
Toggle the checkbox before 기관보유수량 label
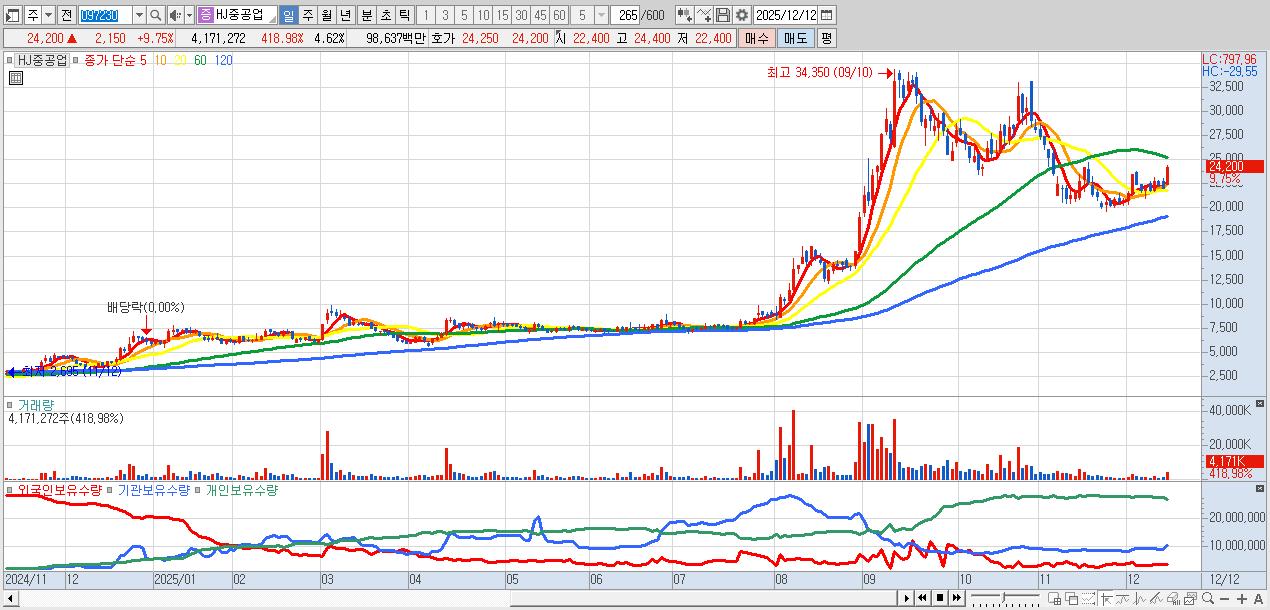click(112, 491)
